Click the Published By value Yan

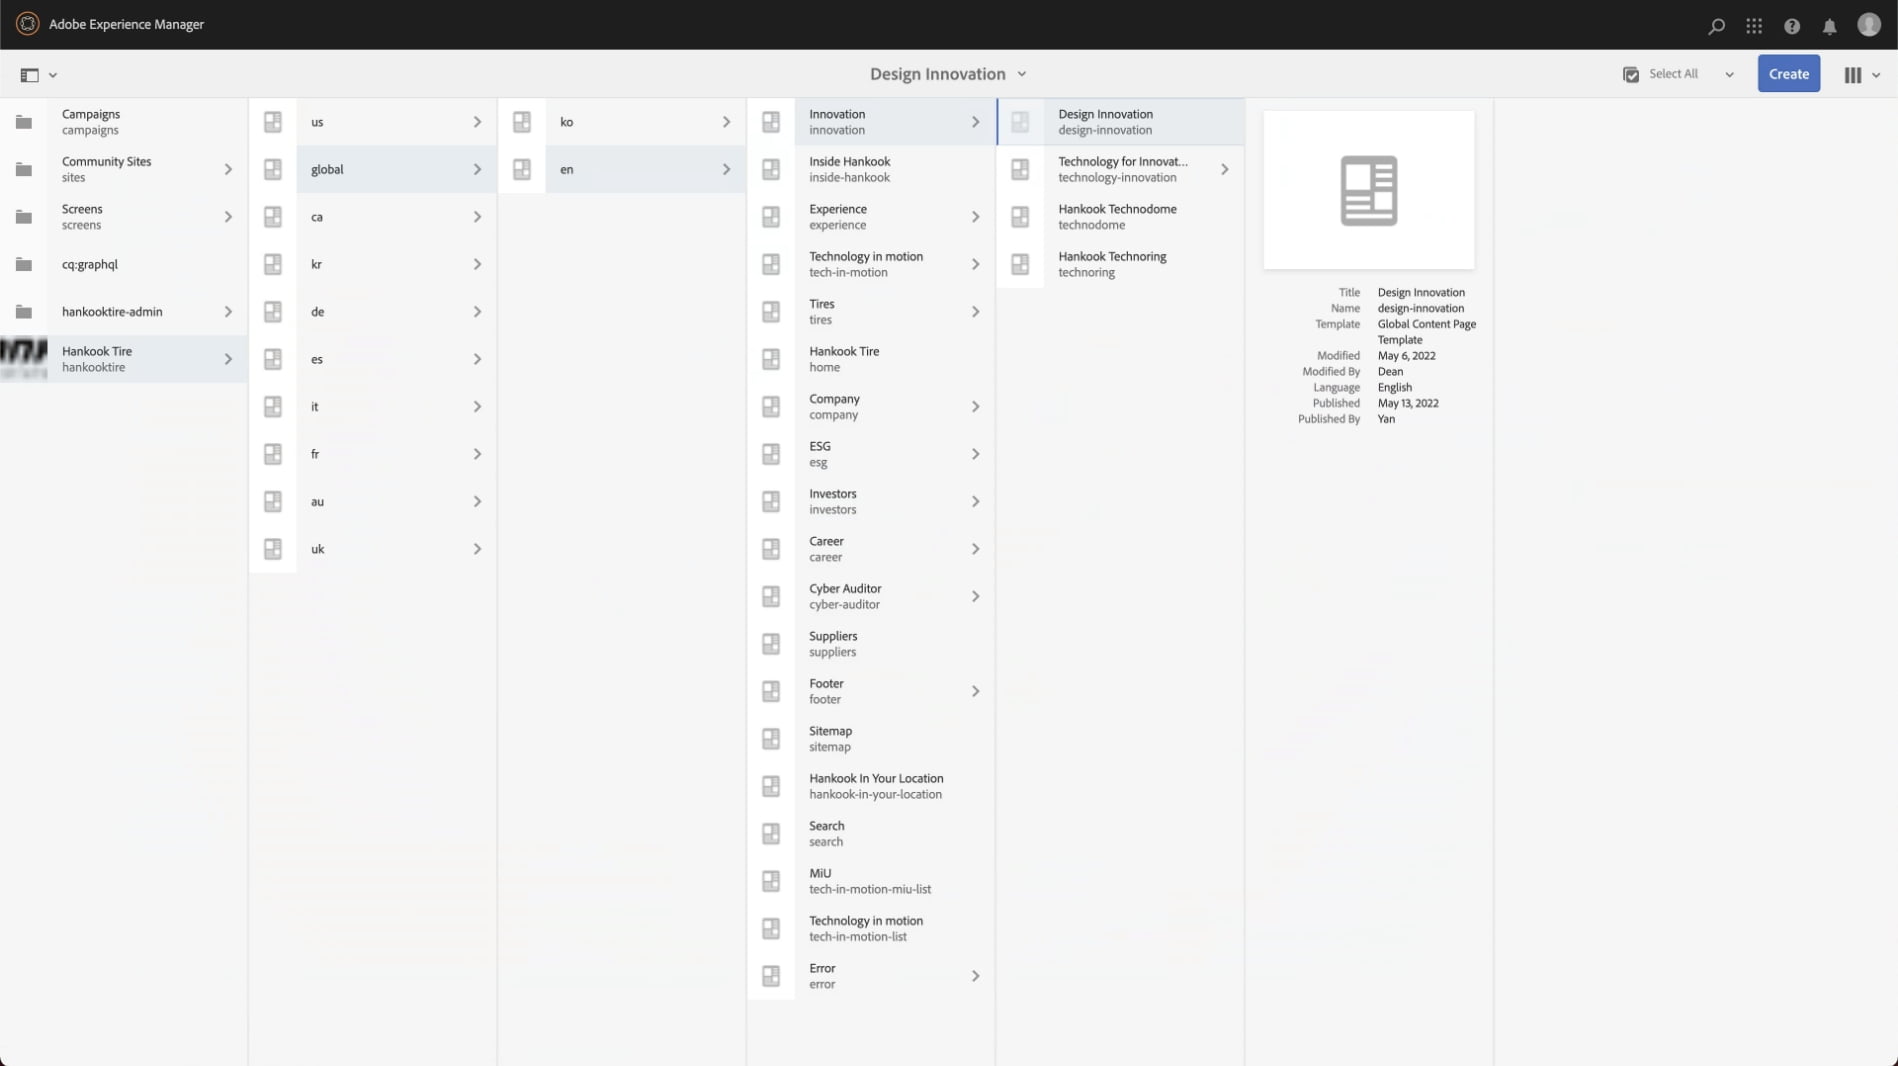click(1386, 419)
